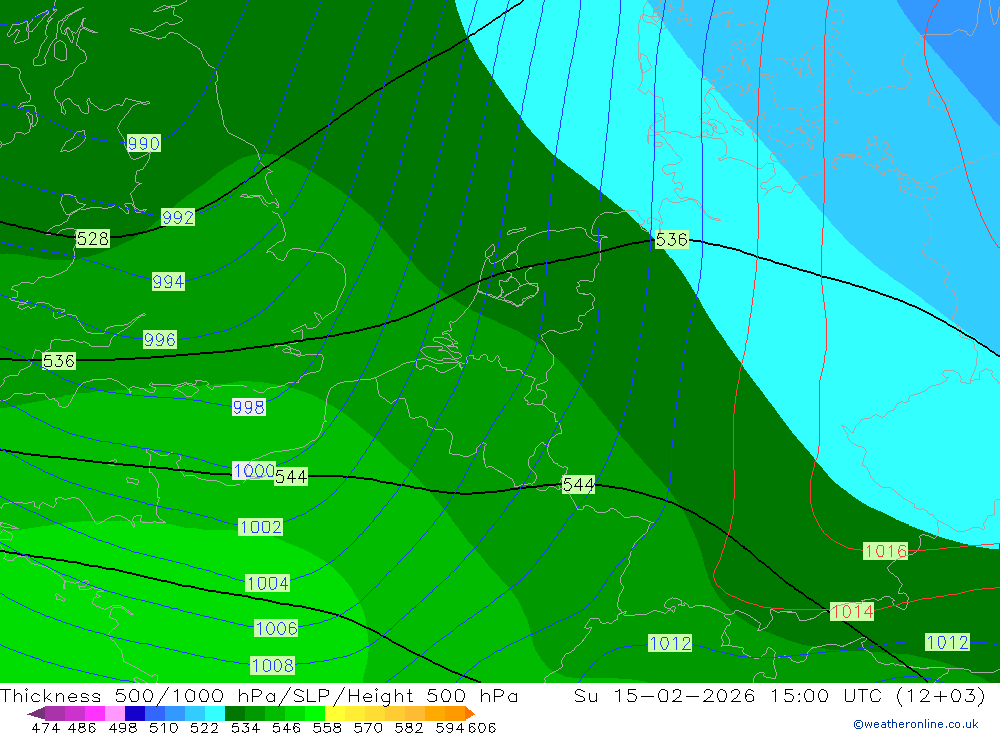
Task: Select the 1004 isobar label
Action: tap(268, 583)
